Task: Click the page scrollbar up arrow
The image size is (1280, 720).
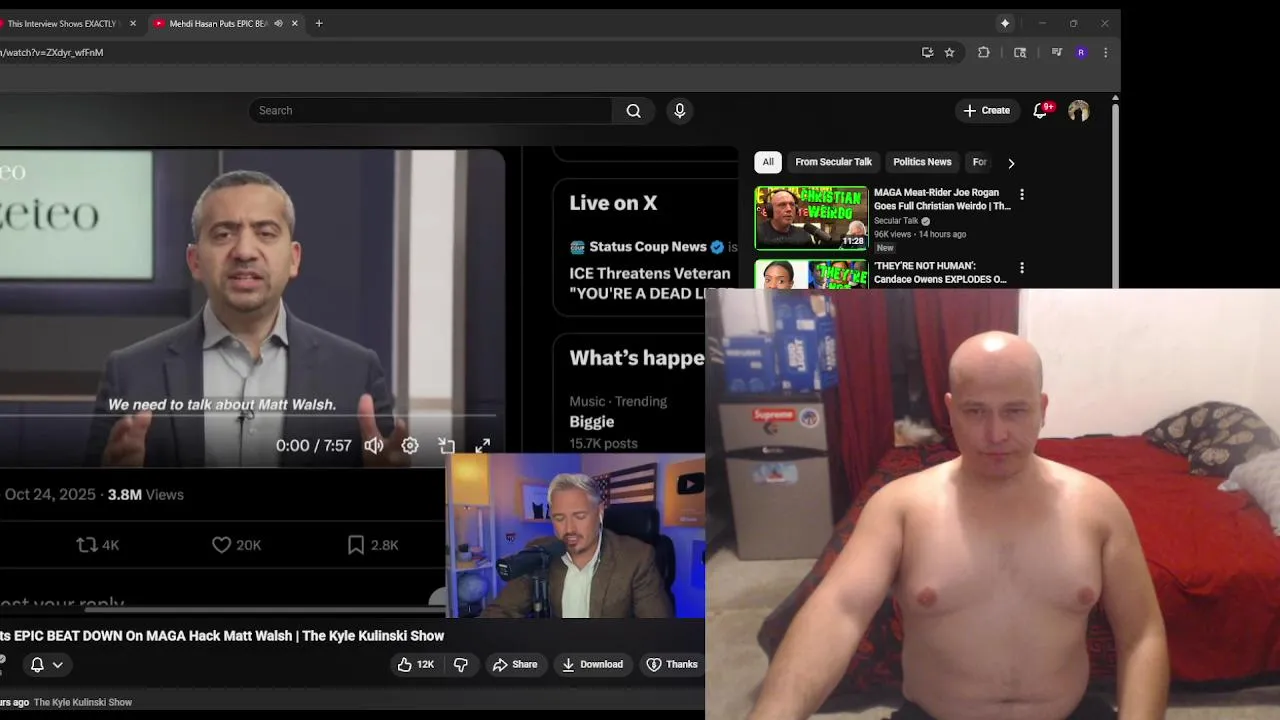Action: (x=1115, y=98)
